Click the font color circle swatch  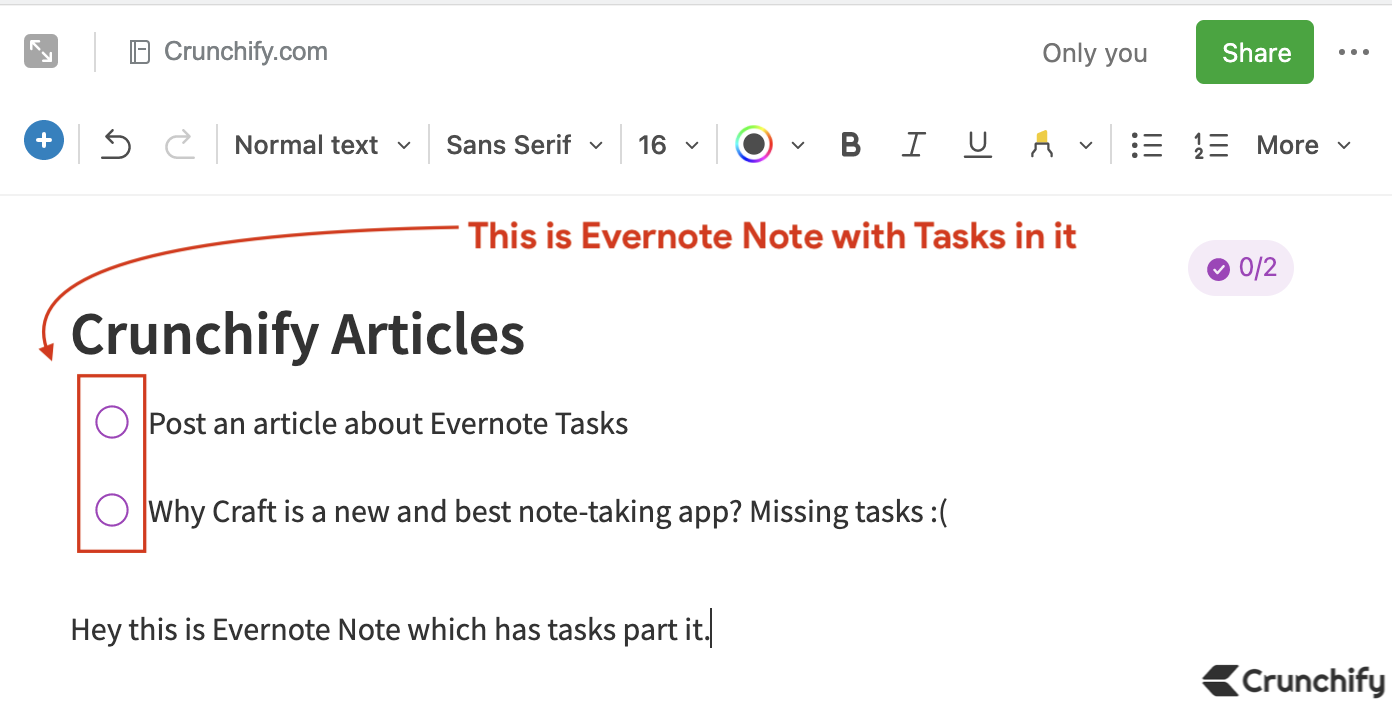754,145
